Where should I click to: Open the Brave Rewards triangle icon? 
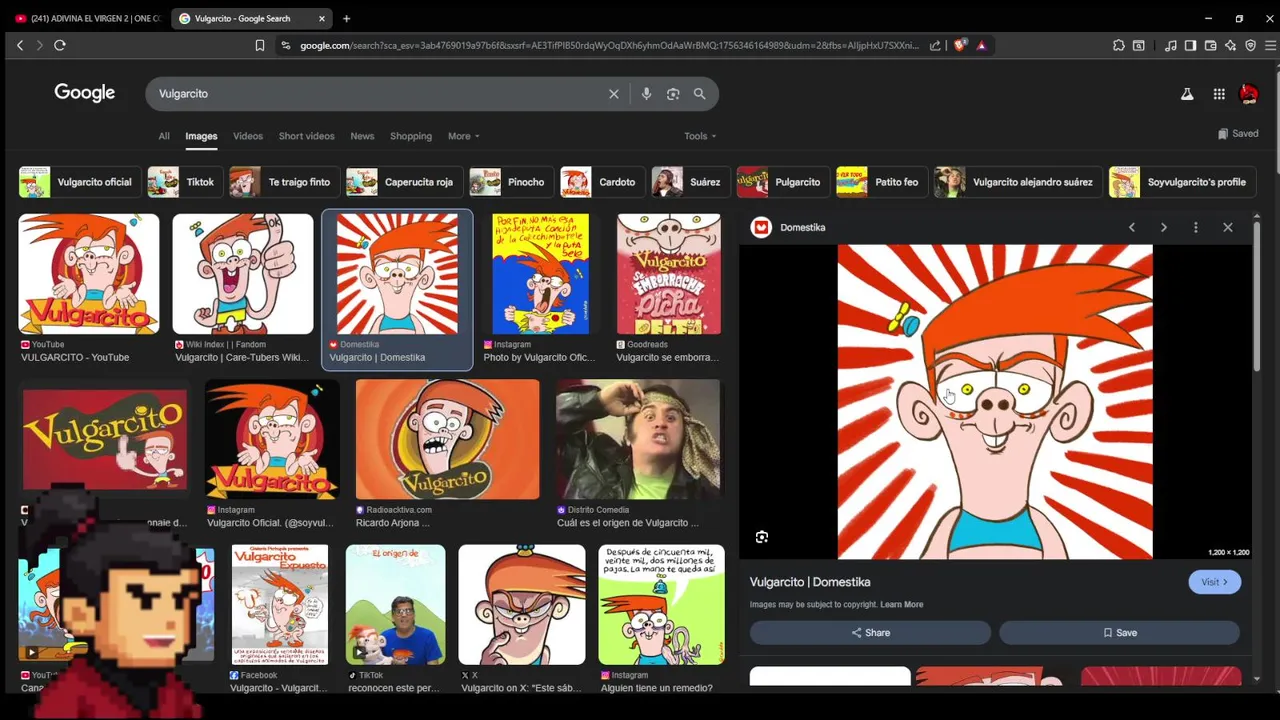pos(981,45)
